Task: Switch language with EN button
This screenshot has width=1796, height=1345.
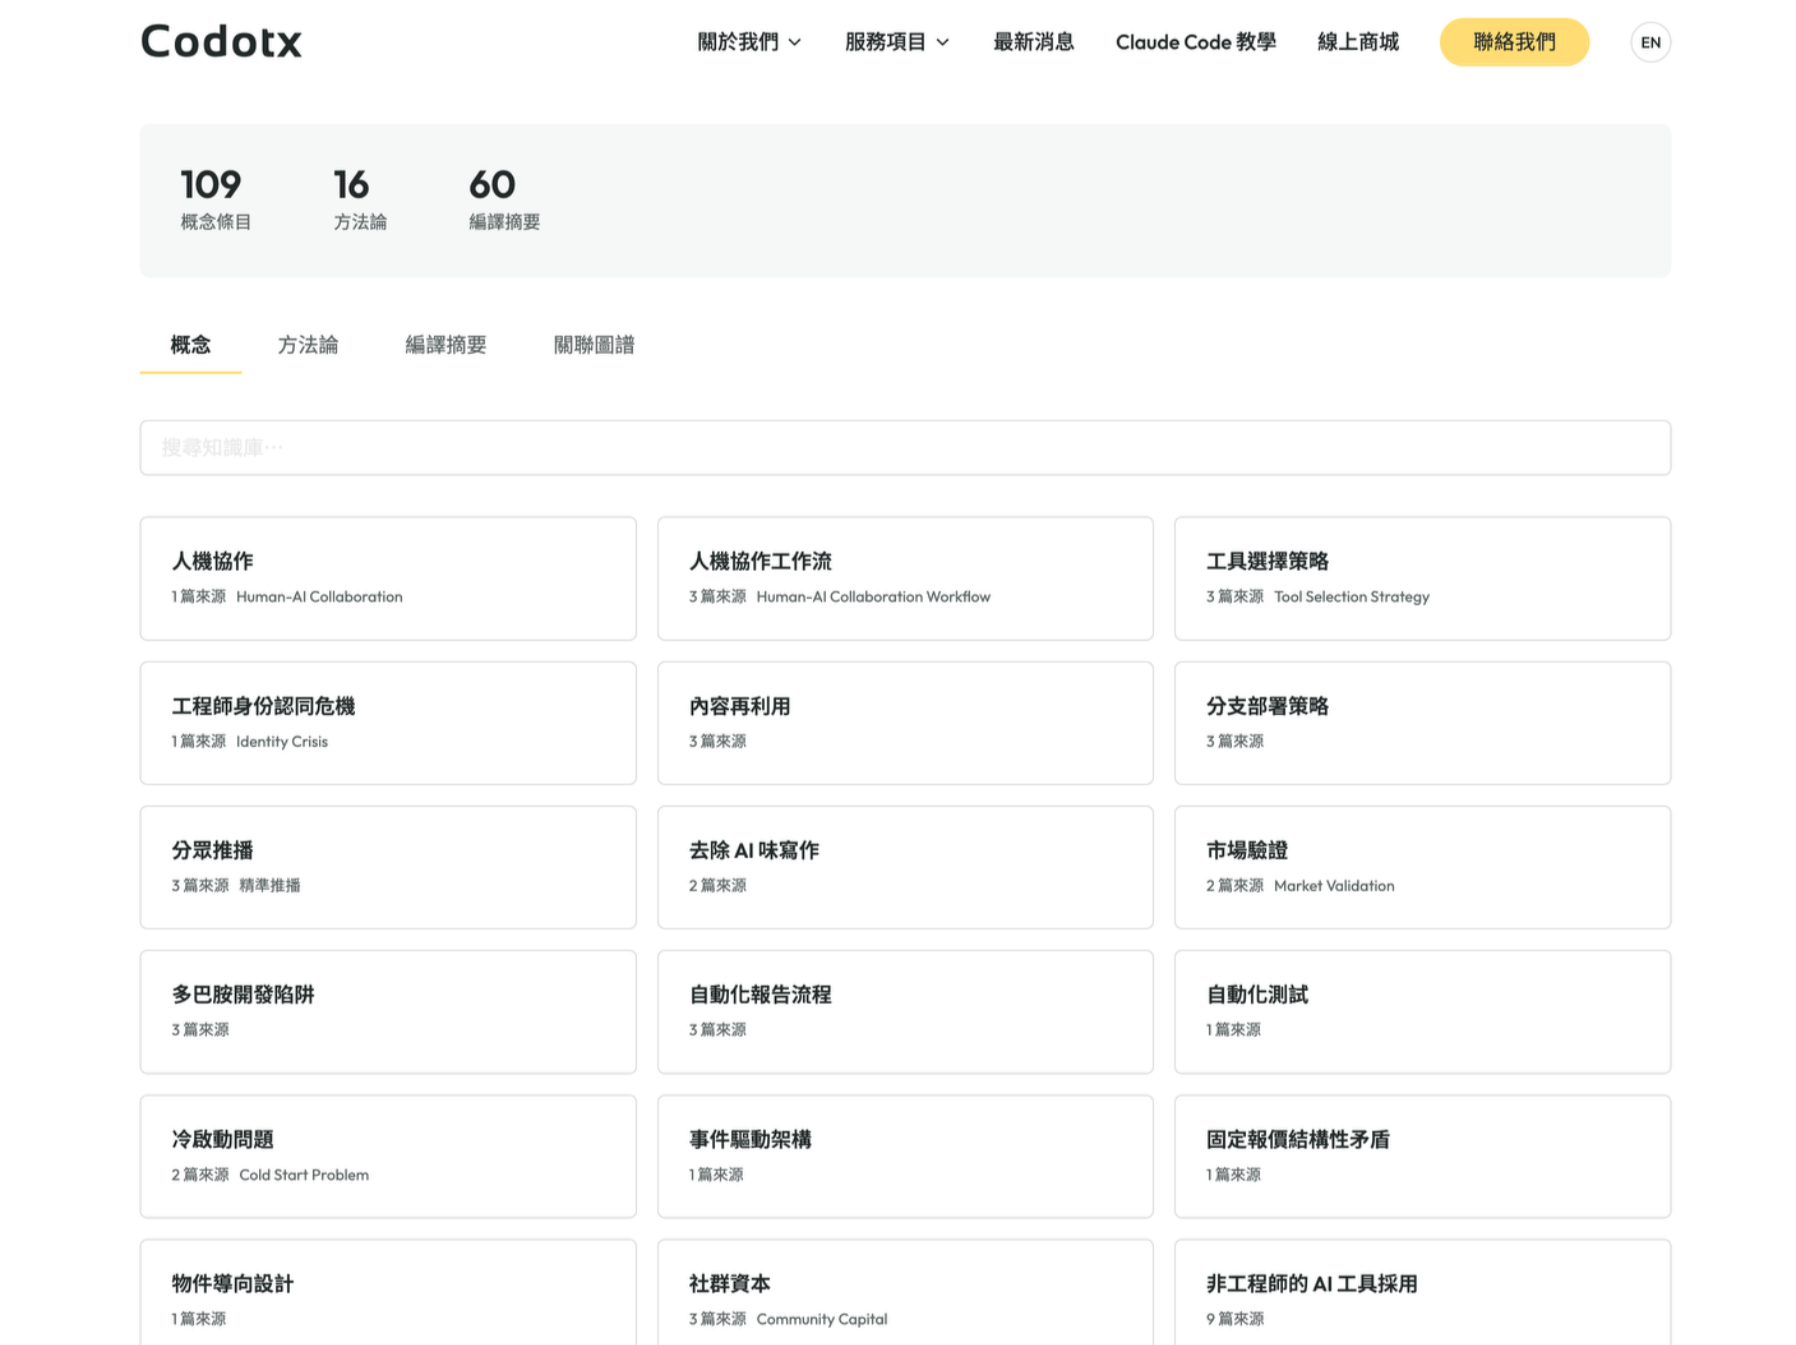Action: click(x=1650, y=42)
